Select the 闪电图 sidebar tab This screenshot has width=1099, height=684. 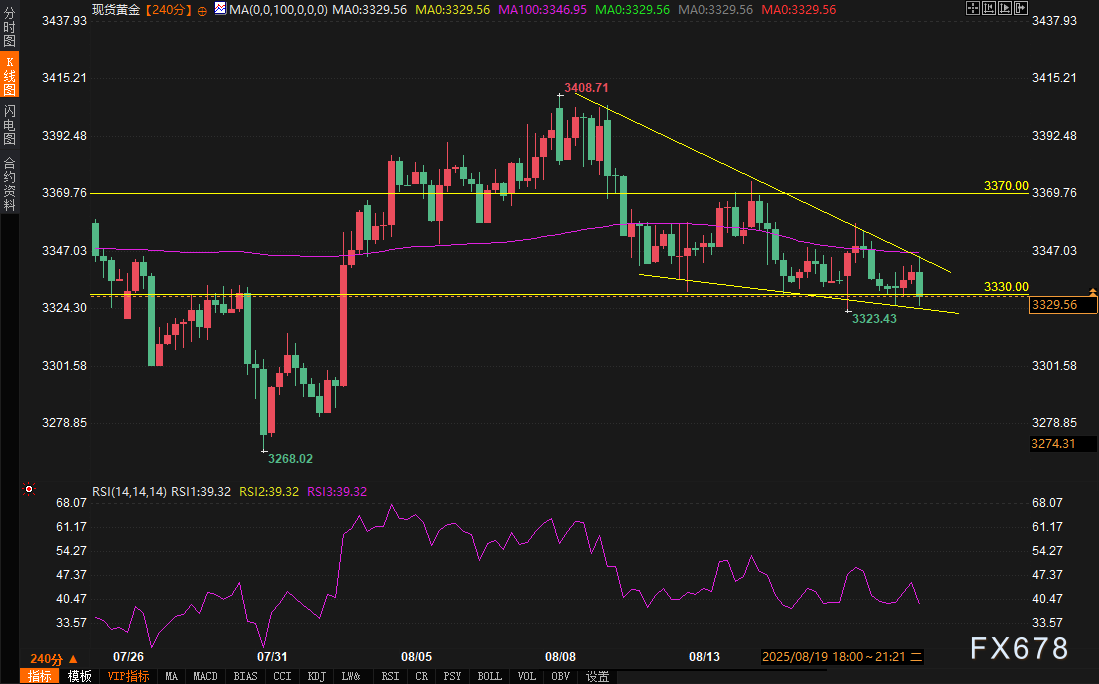click(x=9, y=124)
